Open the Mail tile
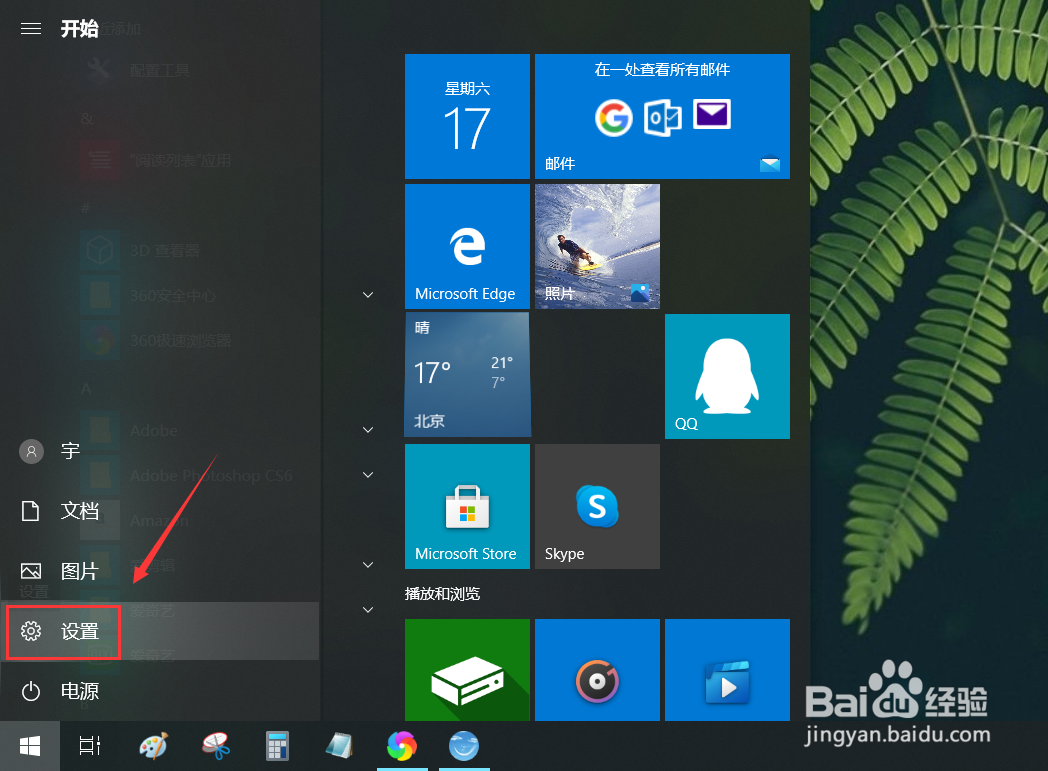 point(662,116)
